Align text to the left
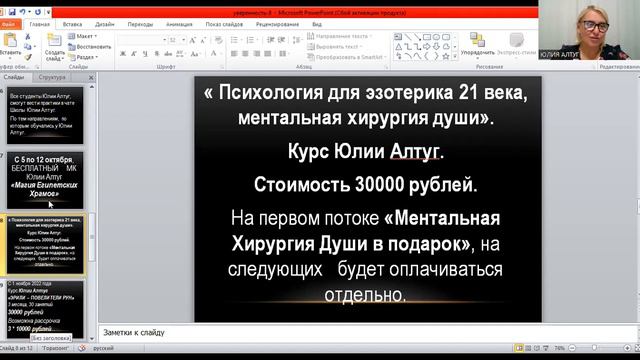 click(234, 54)
